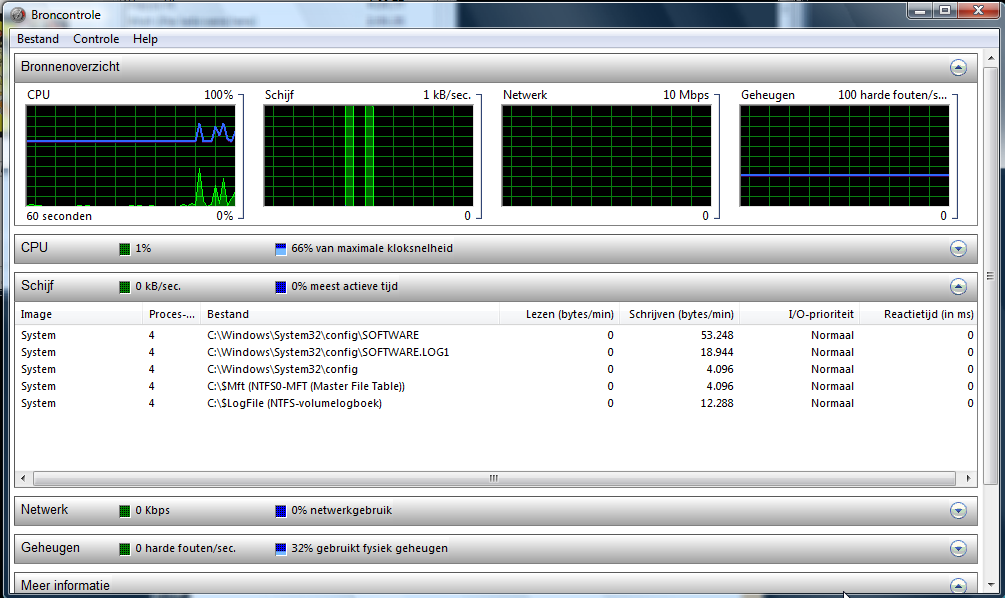Click the Netwerk section header title
Viewport: 1005px width, 598px height.
(44, 510)
